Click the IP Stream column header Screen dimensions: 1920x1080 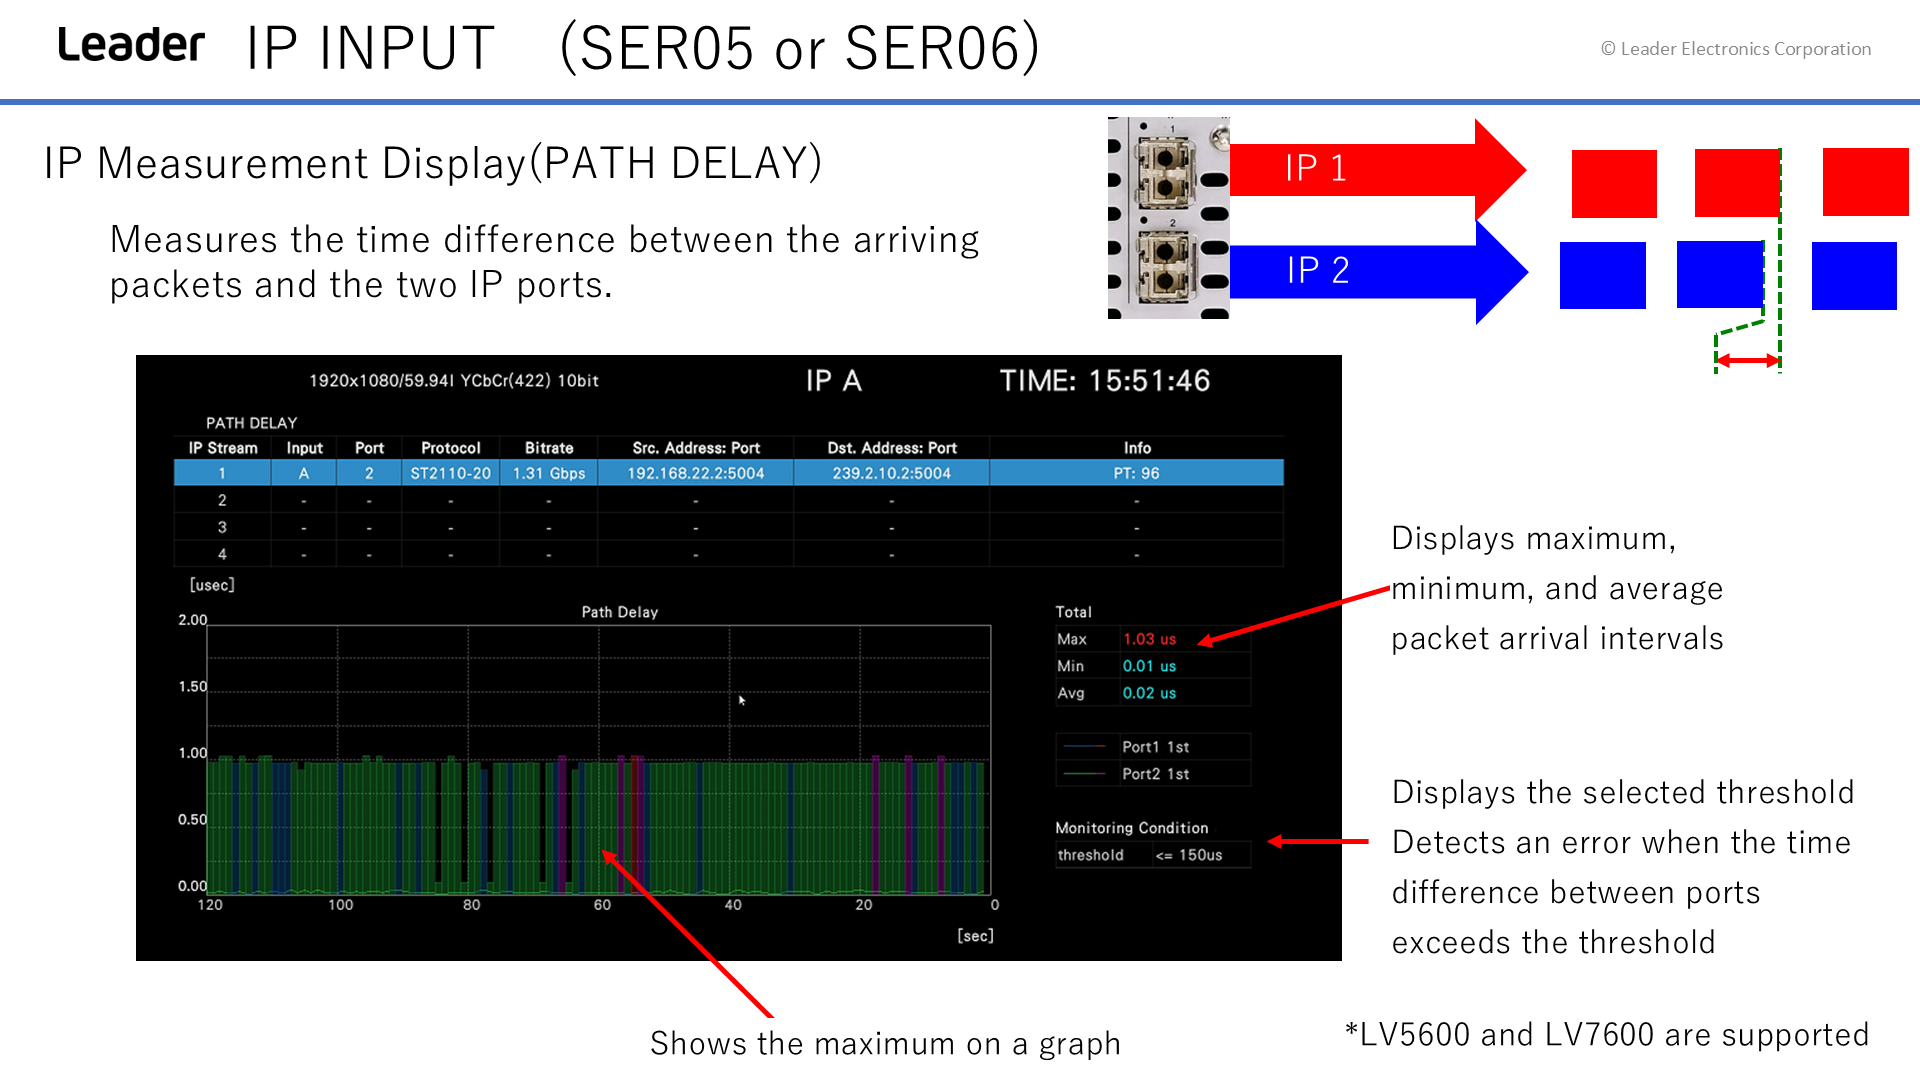click(223, 448)
